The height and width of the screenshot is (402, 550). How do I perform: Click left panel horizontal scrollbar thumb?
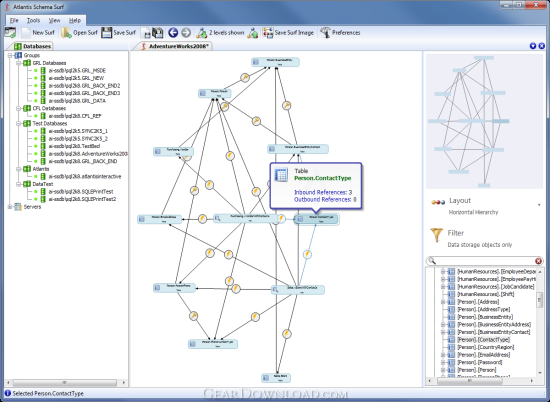coord(64,382)
